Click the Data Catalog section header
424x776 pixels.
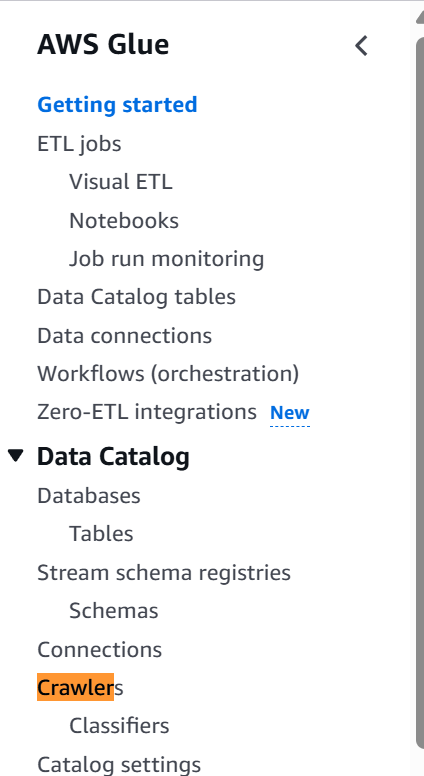coord(113,456)
